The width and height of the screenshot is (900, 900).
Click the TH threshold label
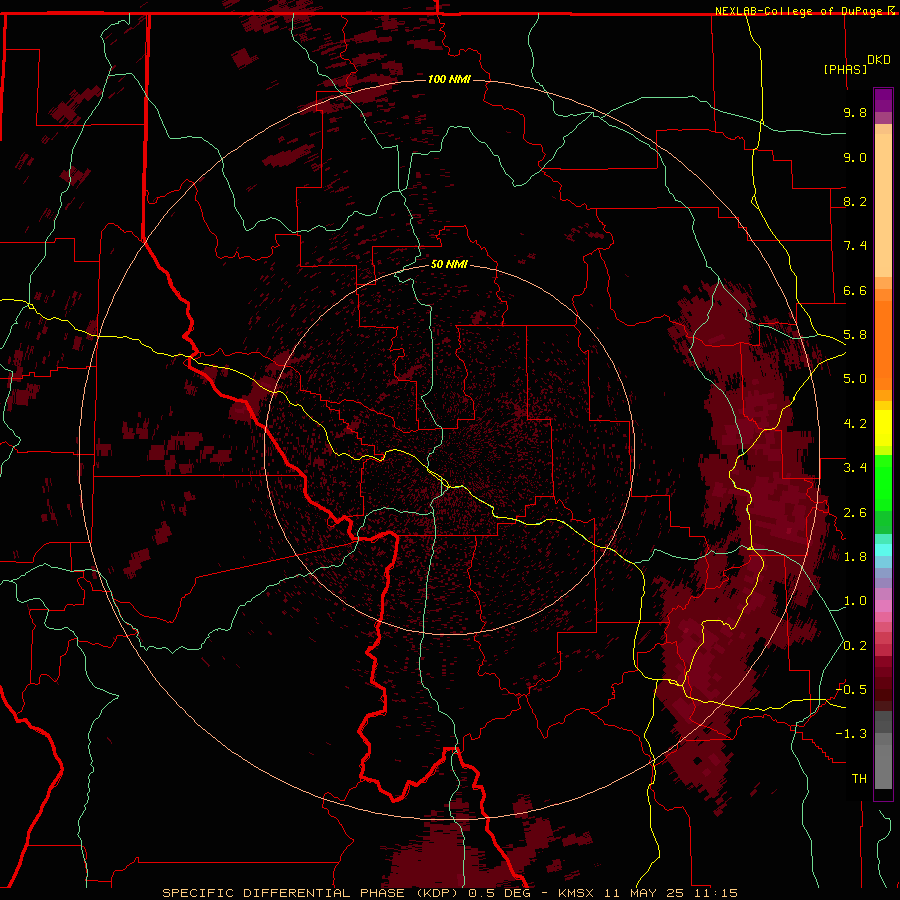pos(859,779)
